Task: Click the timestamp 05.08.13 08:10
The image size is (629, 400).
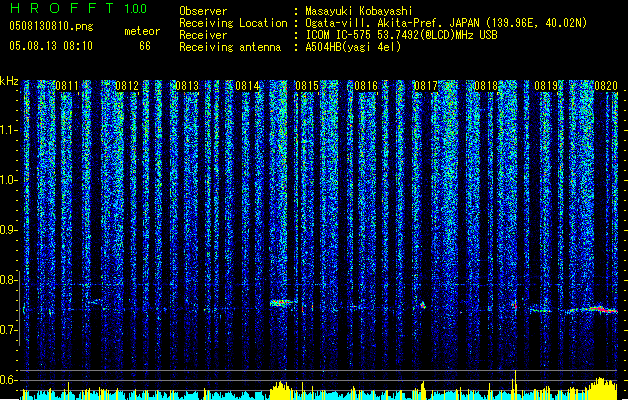Action: pyautogui.click(x=51, y=46)
